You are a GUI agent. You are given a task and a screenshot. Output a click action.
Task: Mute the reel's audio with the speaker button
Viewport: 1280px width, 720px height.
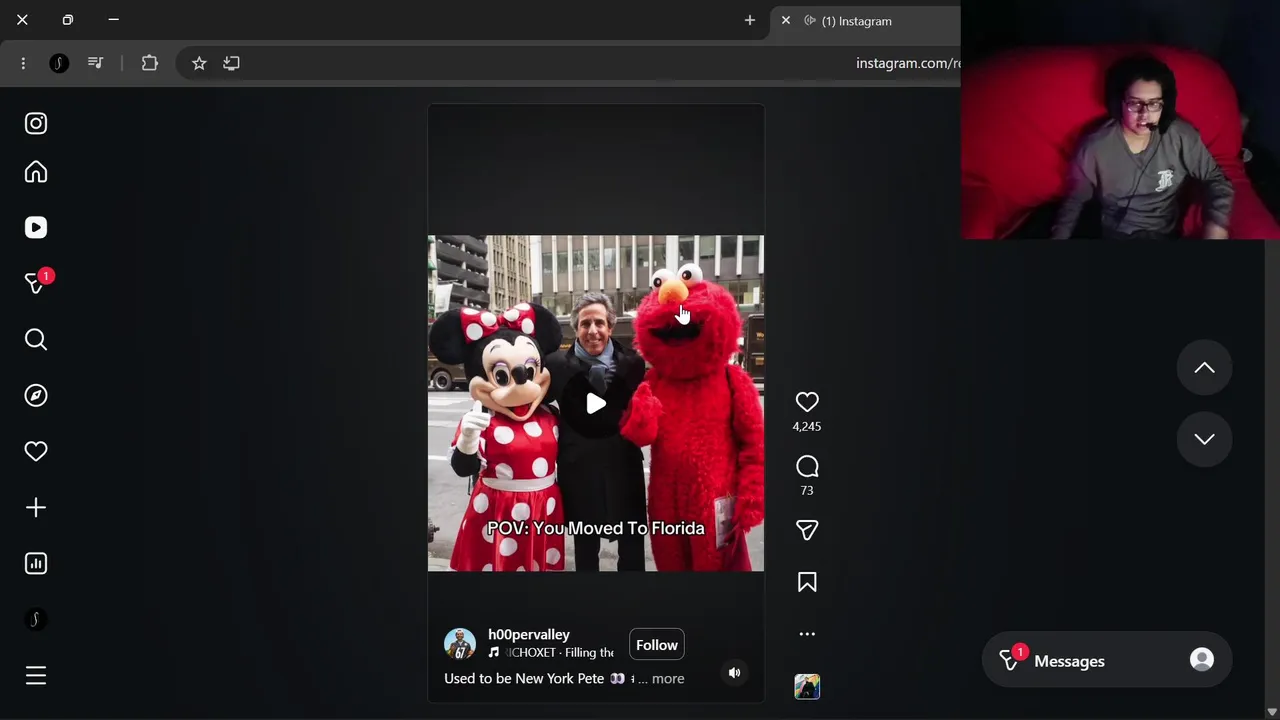734,673
